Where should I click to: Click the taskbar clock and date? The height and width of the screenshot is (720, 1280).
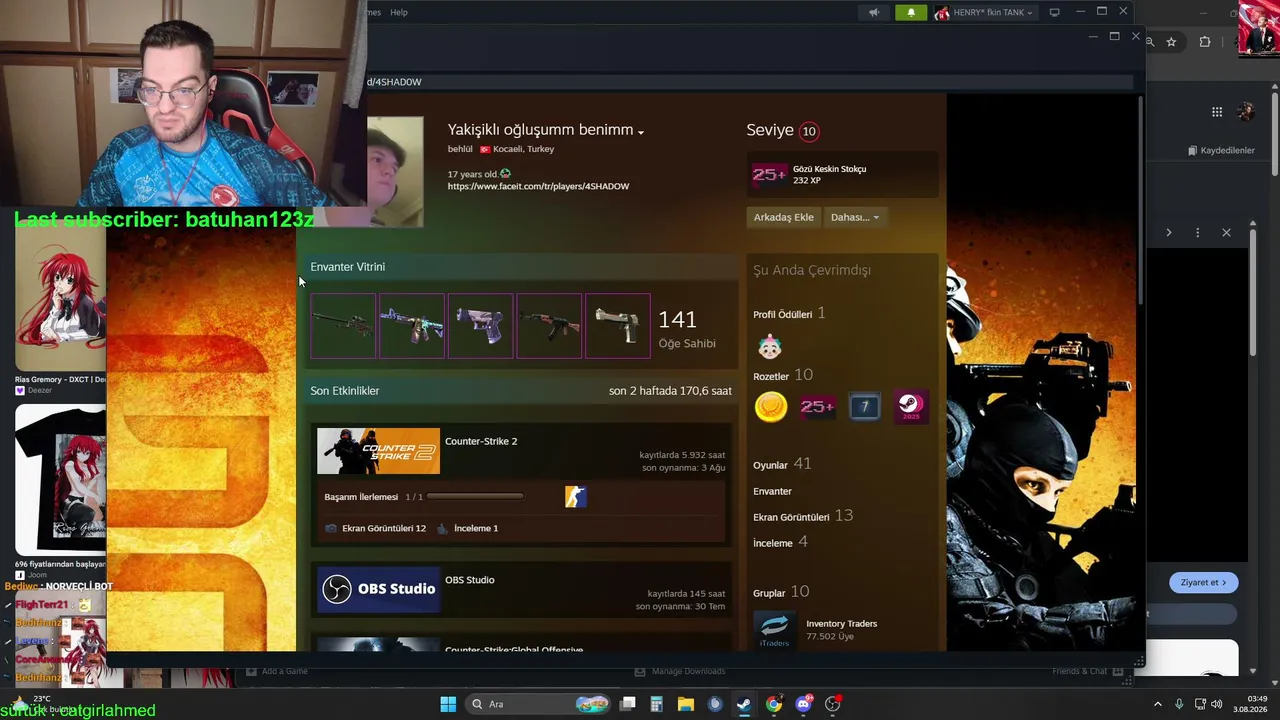(x=1250, y=704)
